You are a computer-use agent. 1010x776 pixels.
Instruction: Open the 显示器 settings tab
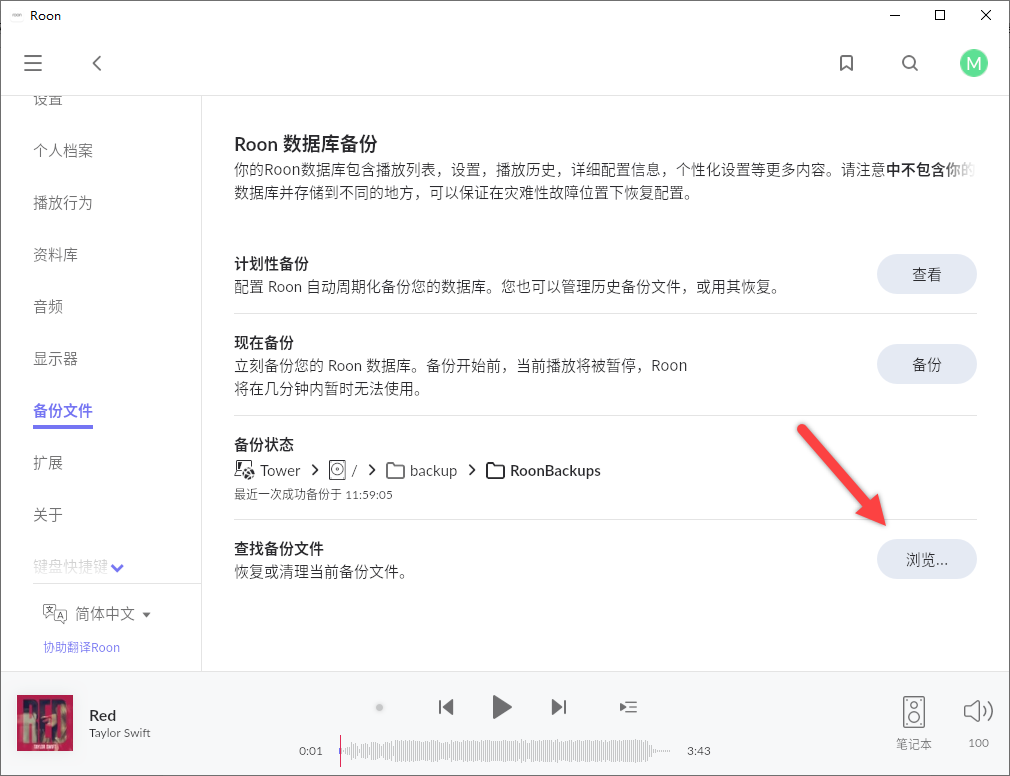[x=55, y=359]
